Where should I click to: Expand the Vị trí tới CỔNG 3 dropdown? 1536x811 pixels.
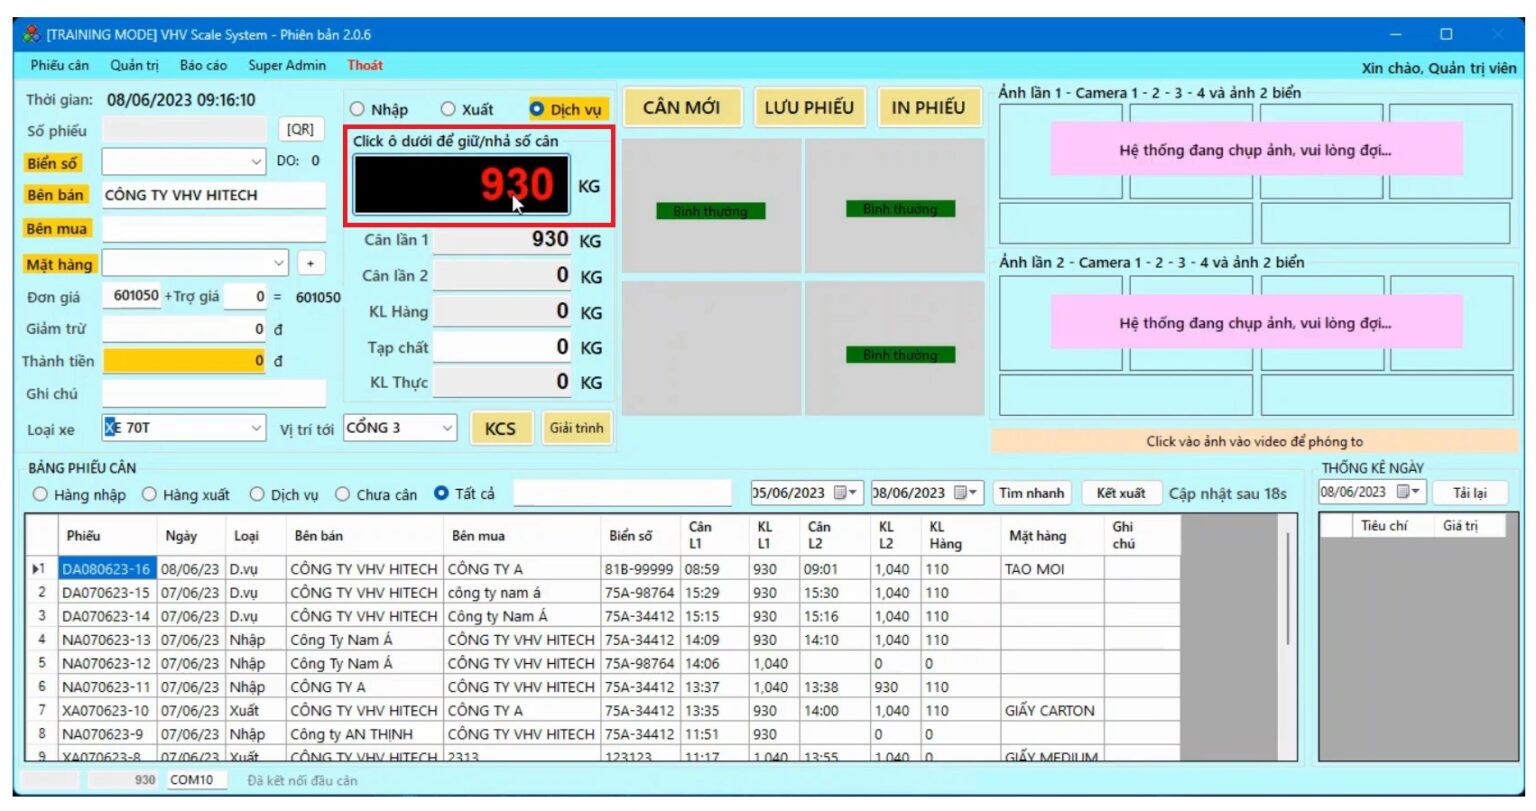point(446,428)
